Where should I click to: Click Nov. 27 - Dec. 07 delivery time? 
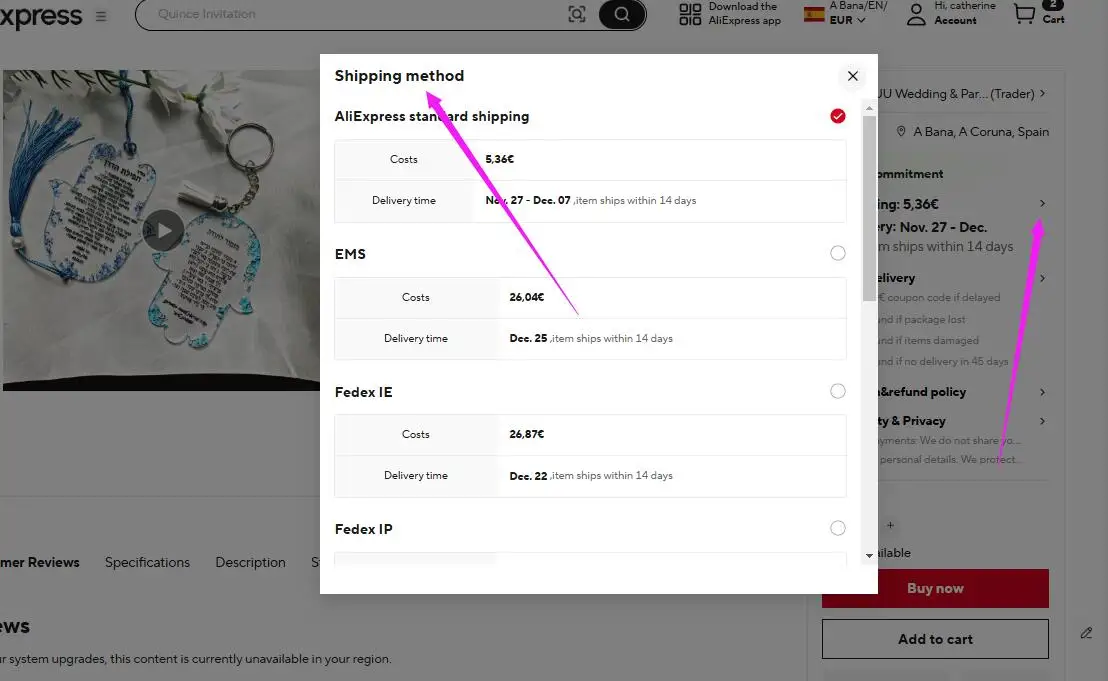[528, 201]
